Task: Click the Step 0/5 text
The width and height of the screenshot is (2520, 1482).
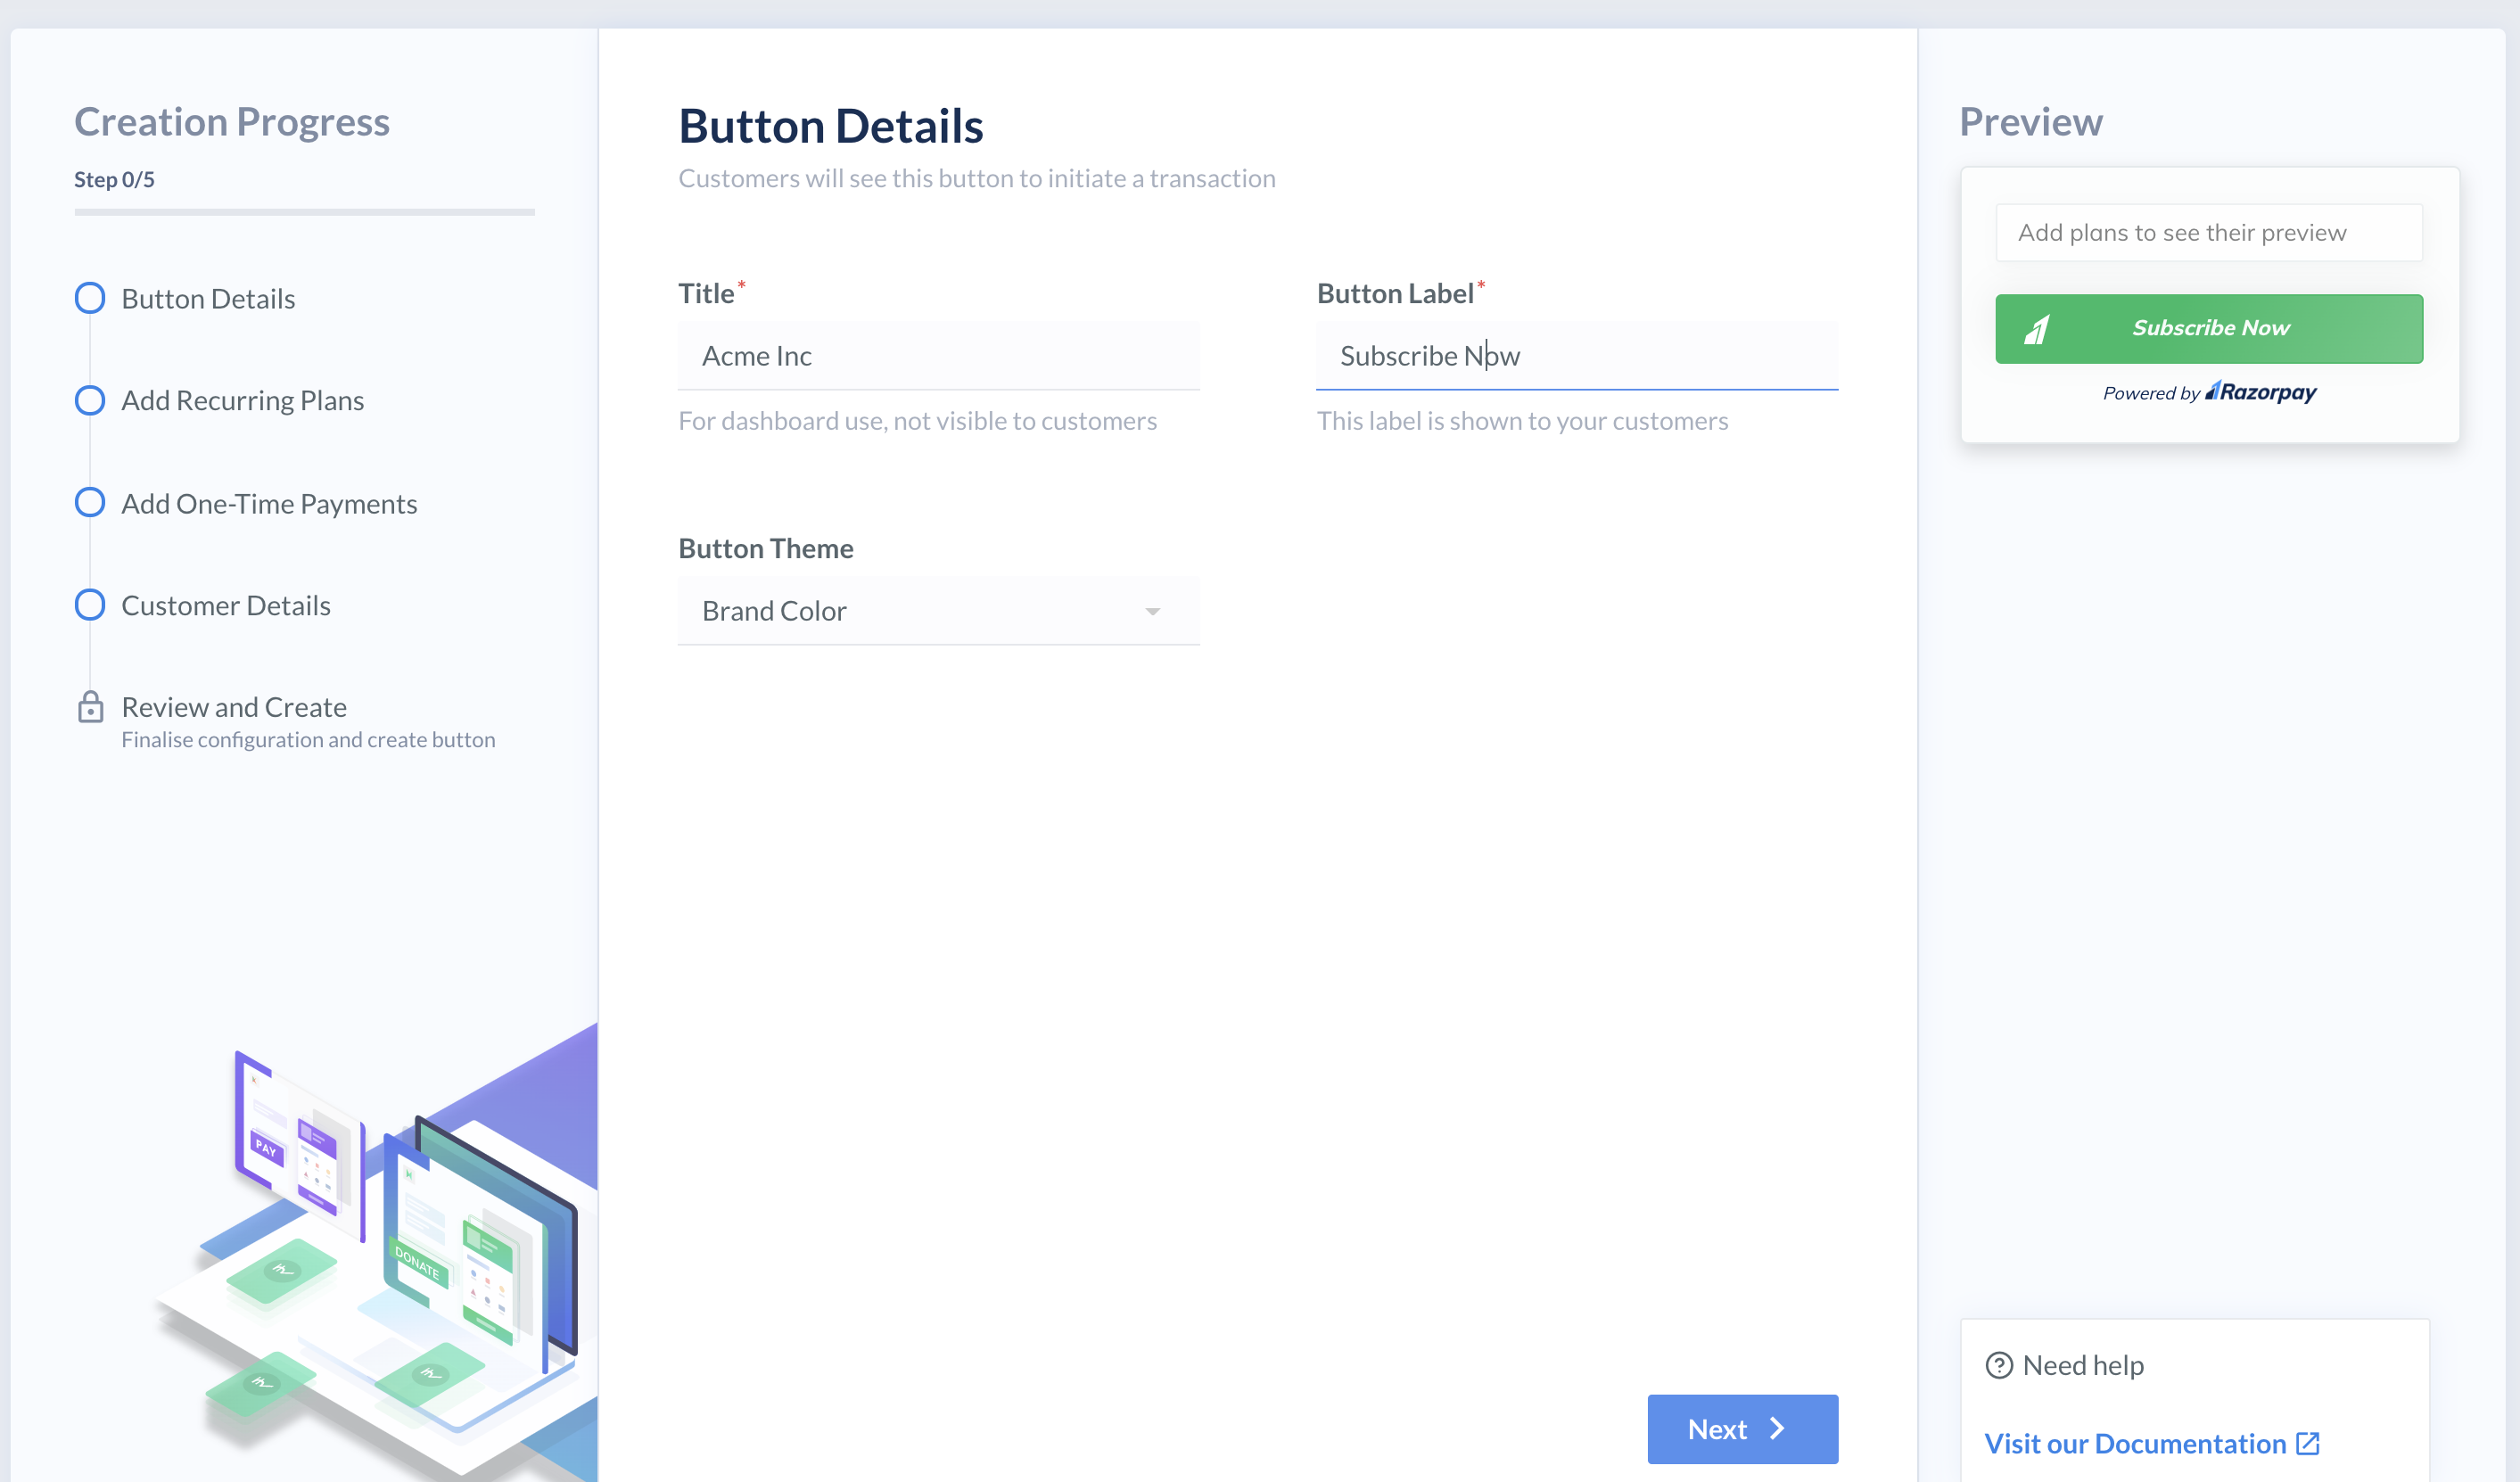Action: click(x=114, y=180)
